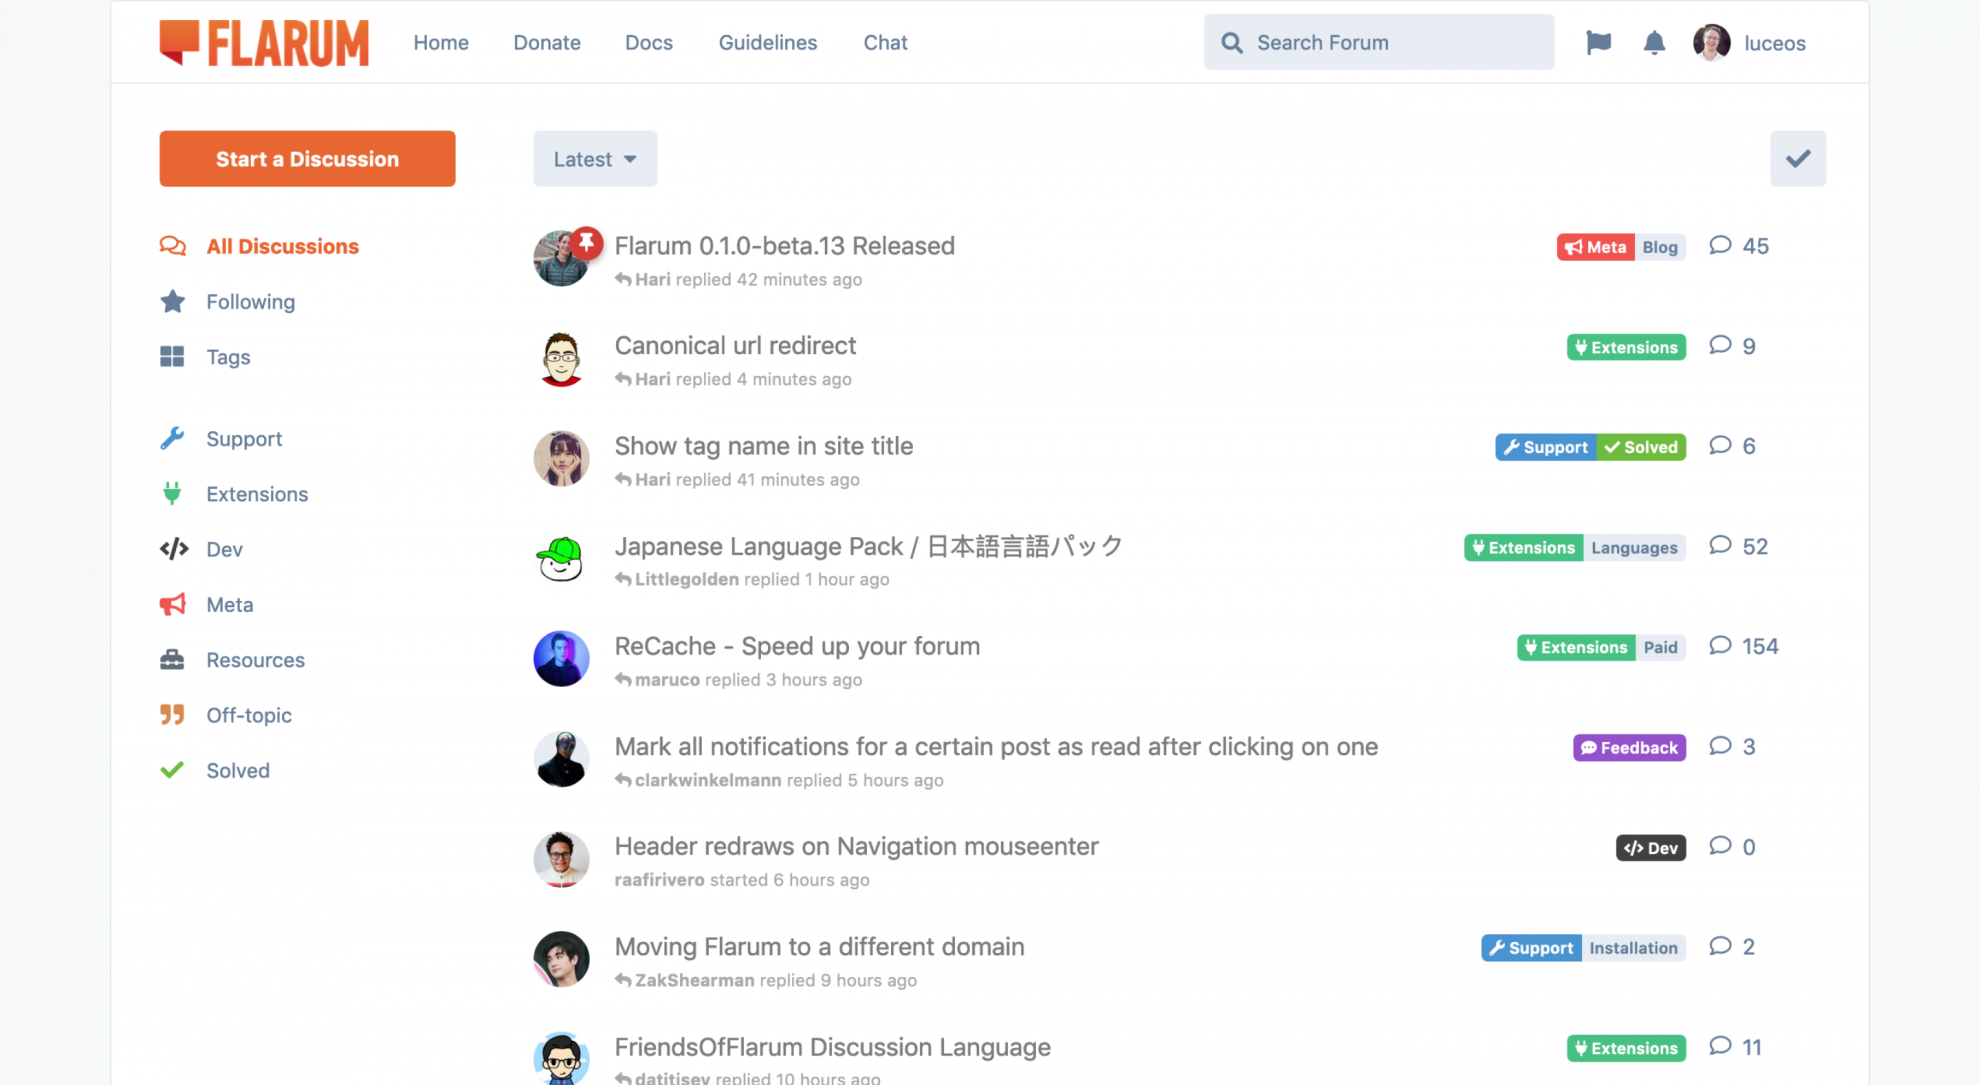This screenshot has height=1085, width=1980.
Task: Open the Resources briefcase icon in sidebar
Action: [172, 659]
